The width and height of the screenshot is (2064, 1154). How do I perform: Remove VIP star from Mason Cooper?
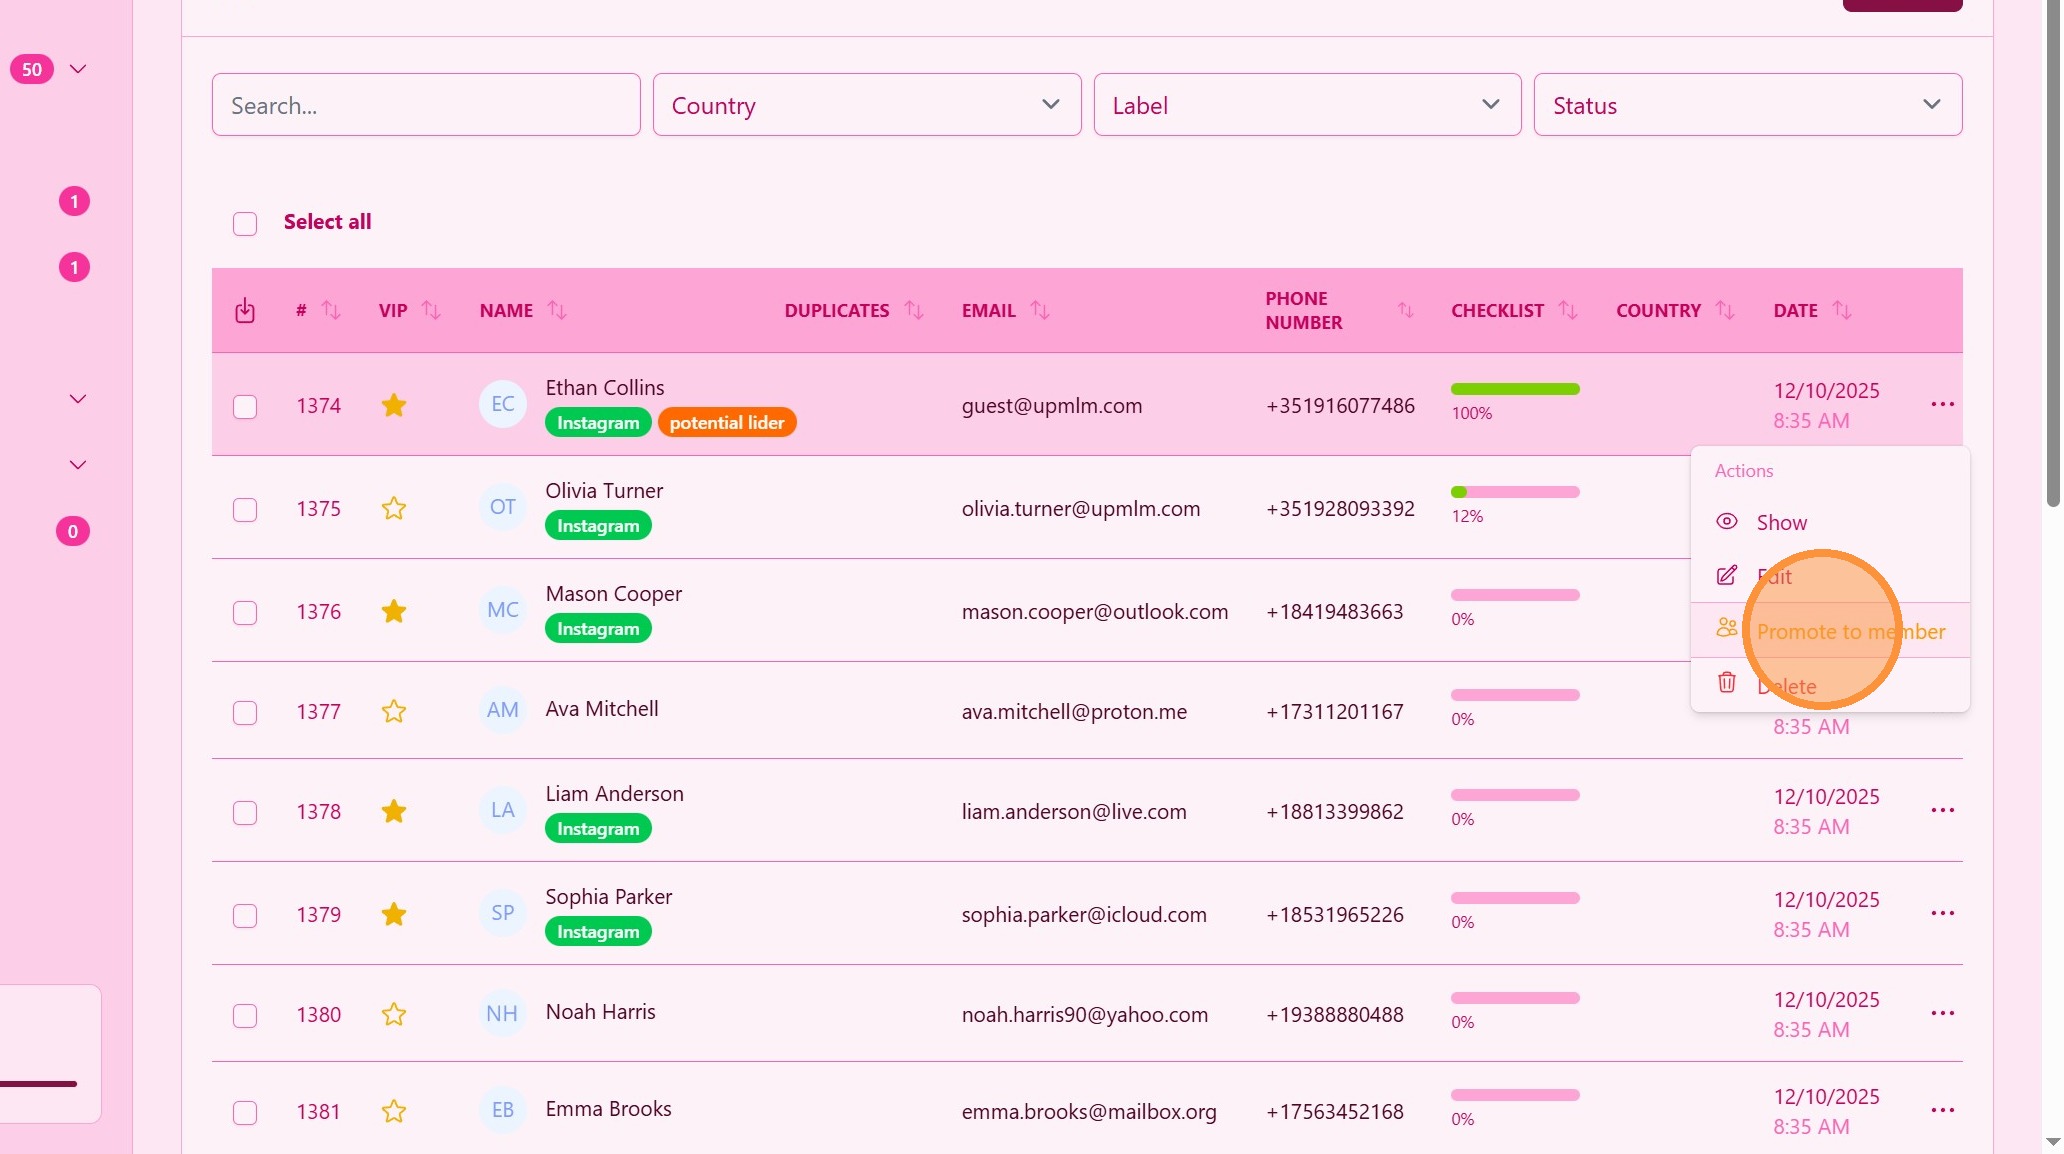[394, 612]
